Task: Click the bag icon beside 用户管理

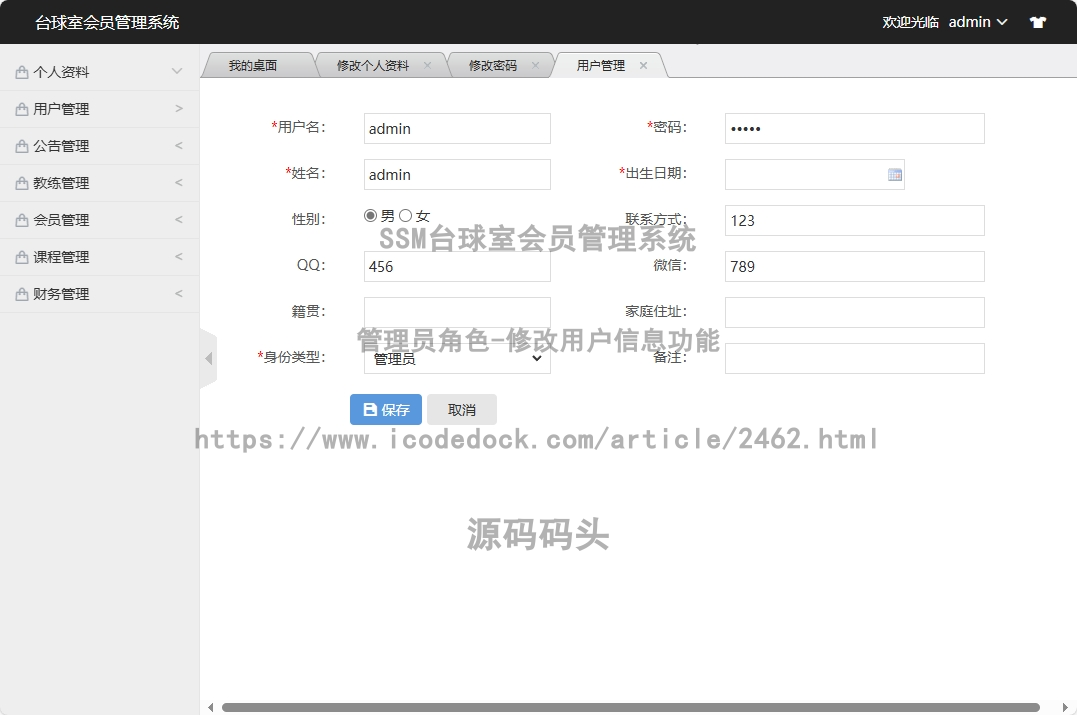Action: [x=22, y=109]
